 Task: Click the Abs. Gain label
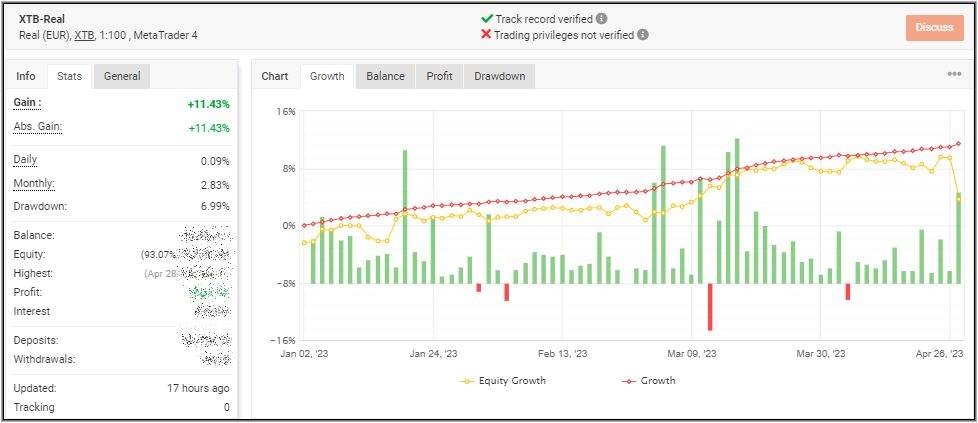(35, 127)
